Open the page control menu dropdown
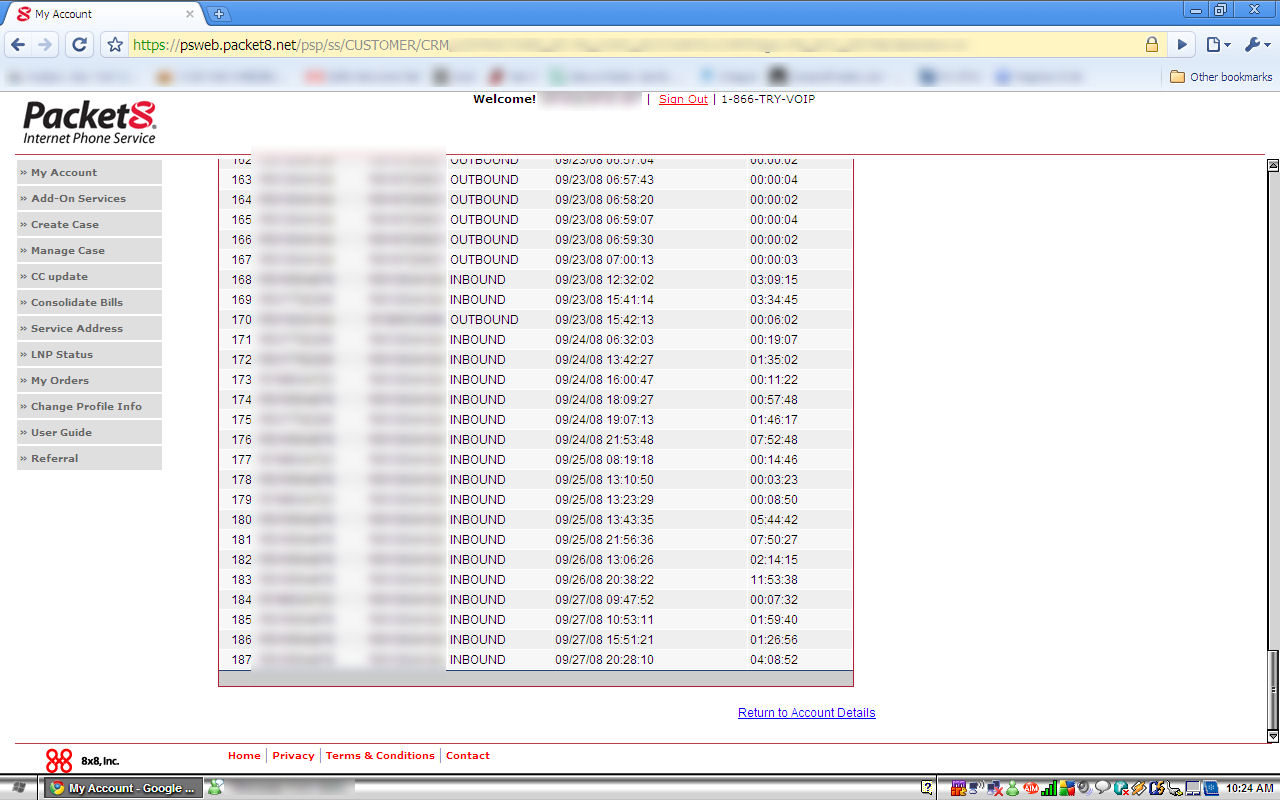 point(1217,45)
